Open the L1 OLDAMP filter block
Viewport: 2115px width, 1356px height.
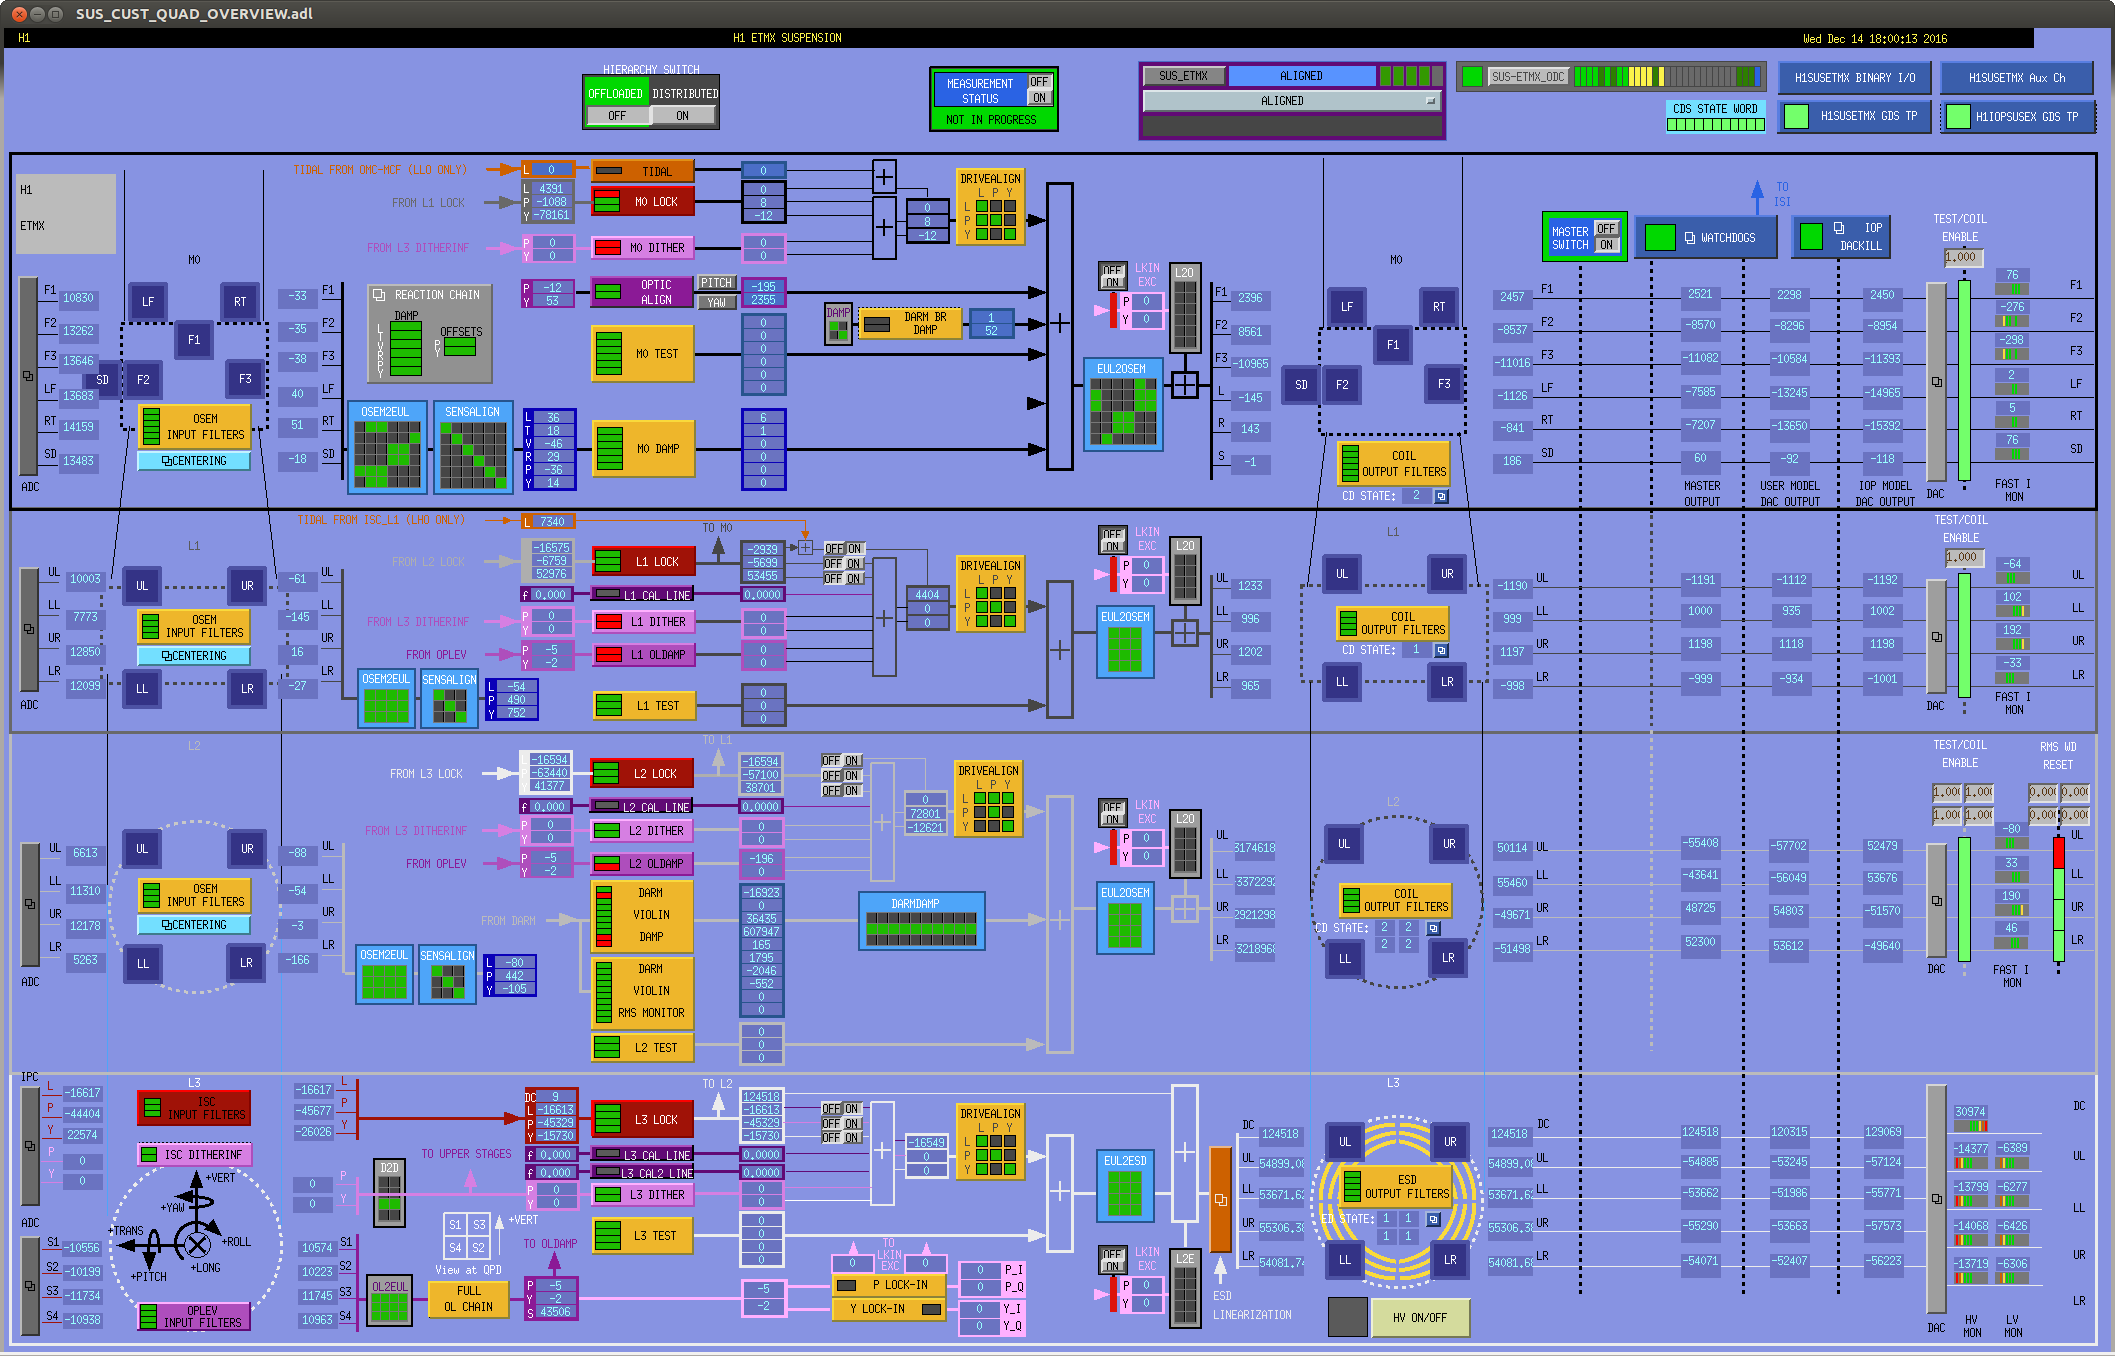644,655
